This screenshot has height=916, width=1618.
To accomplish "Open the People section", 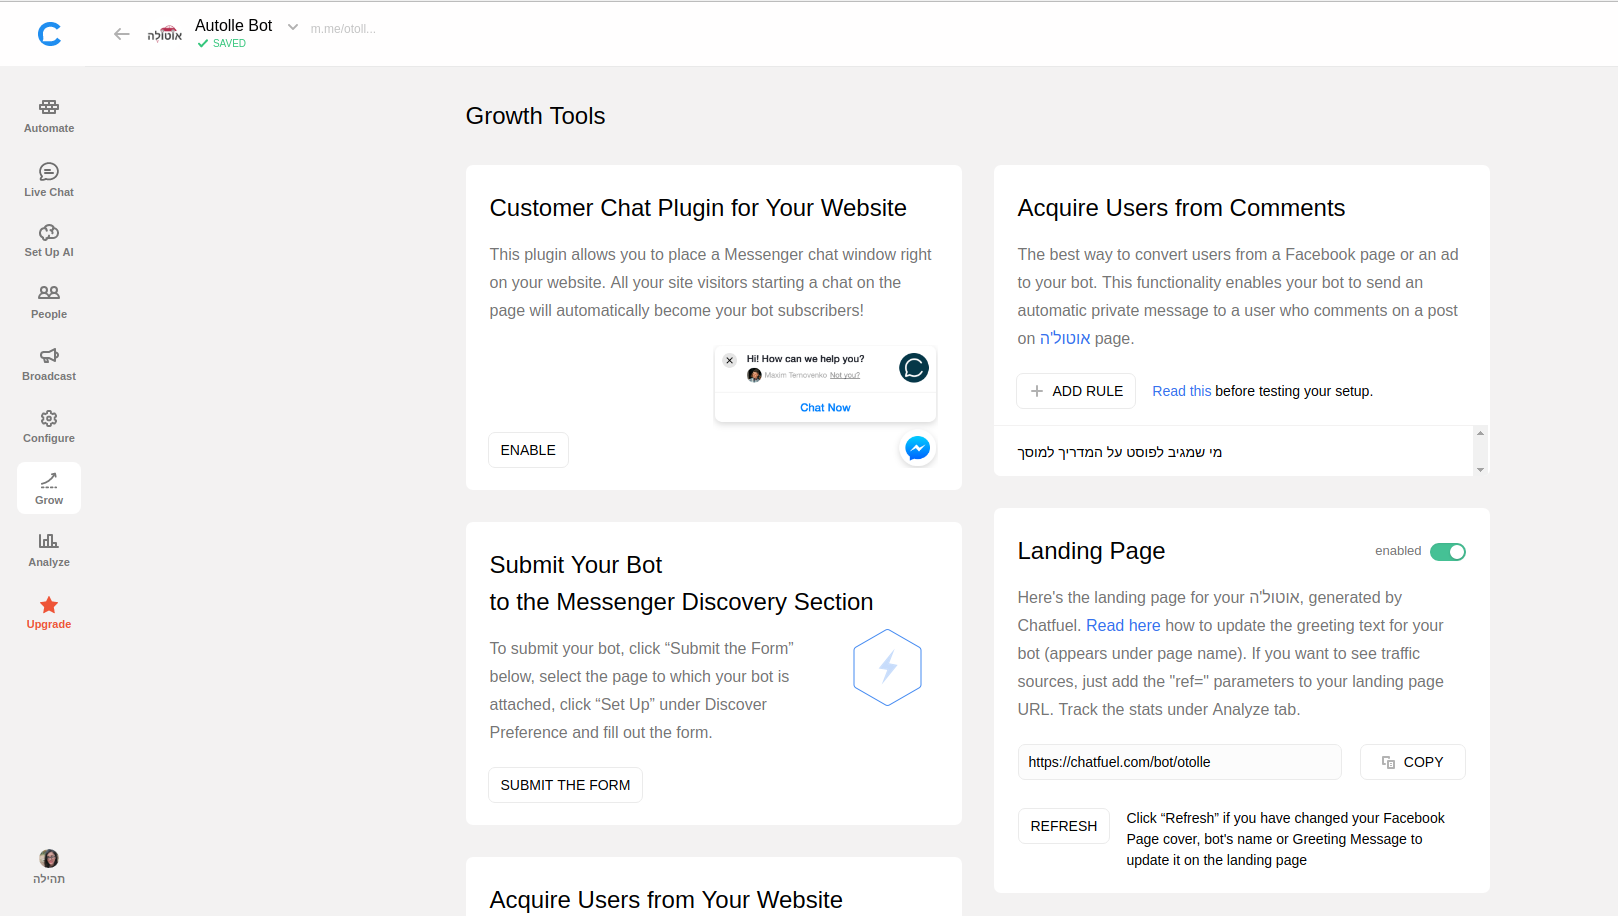I will tap(49, 302).
